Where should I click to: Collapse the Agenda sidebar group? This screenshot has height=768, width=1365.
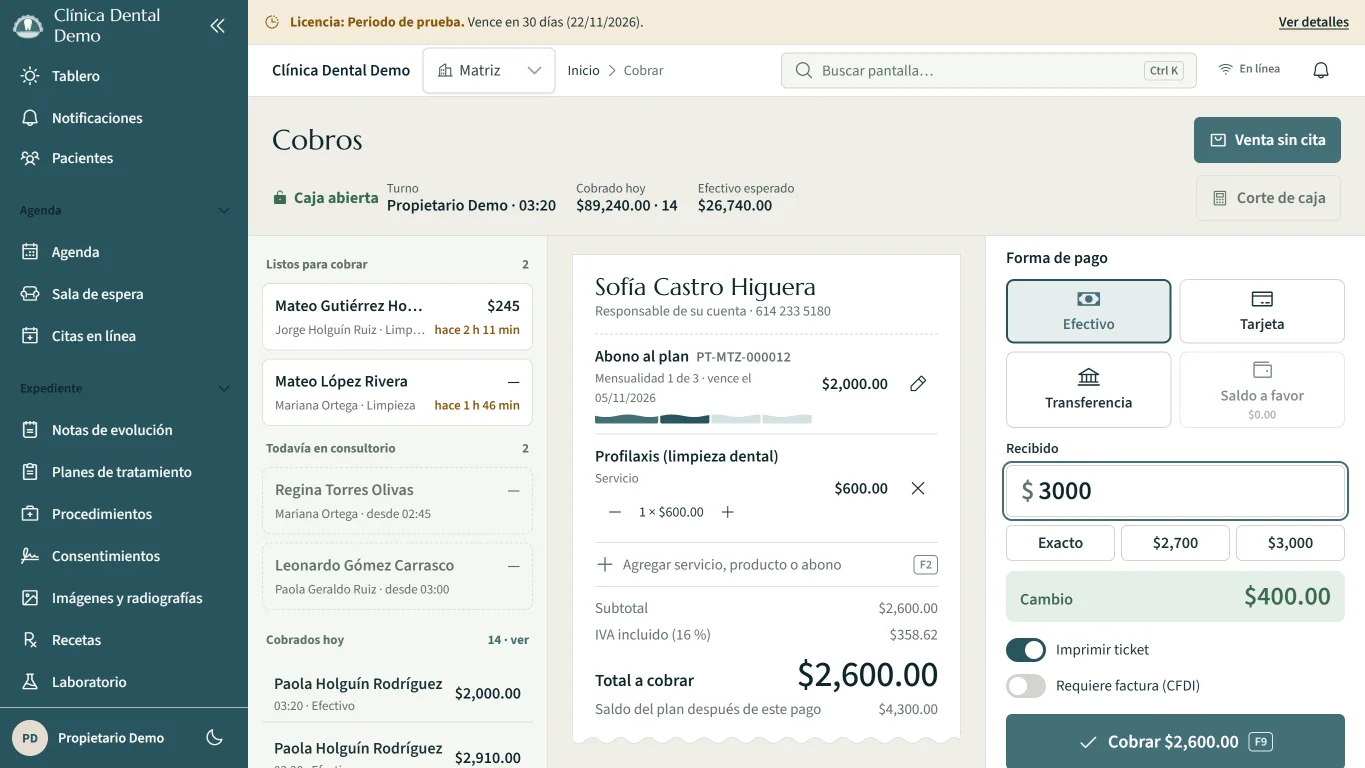coord(224,211)
